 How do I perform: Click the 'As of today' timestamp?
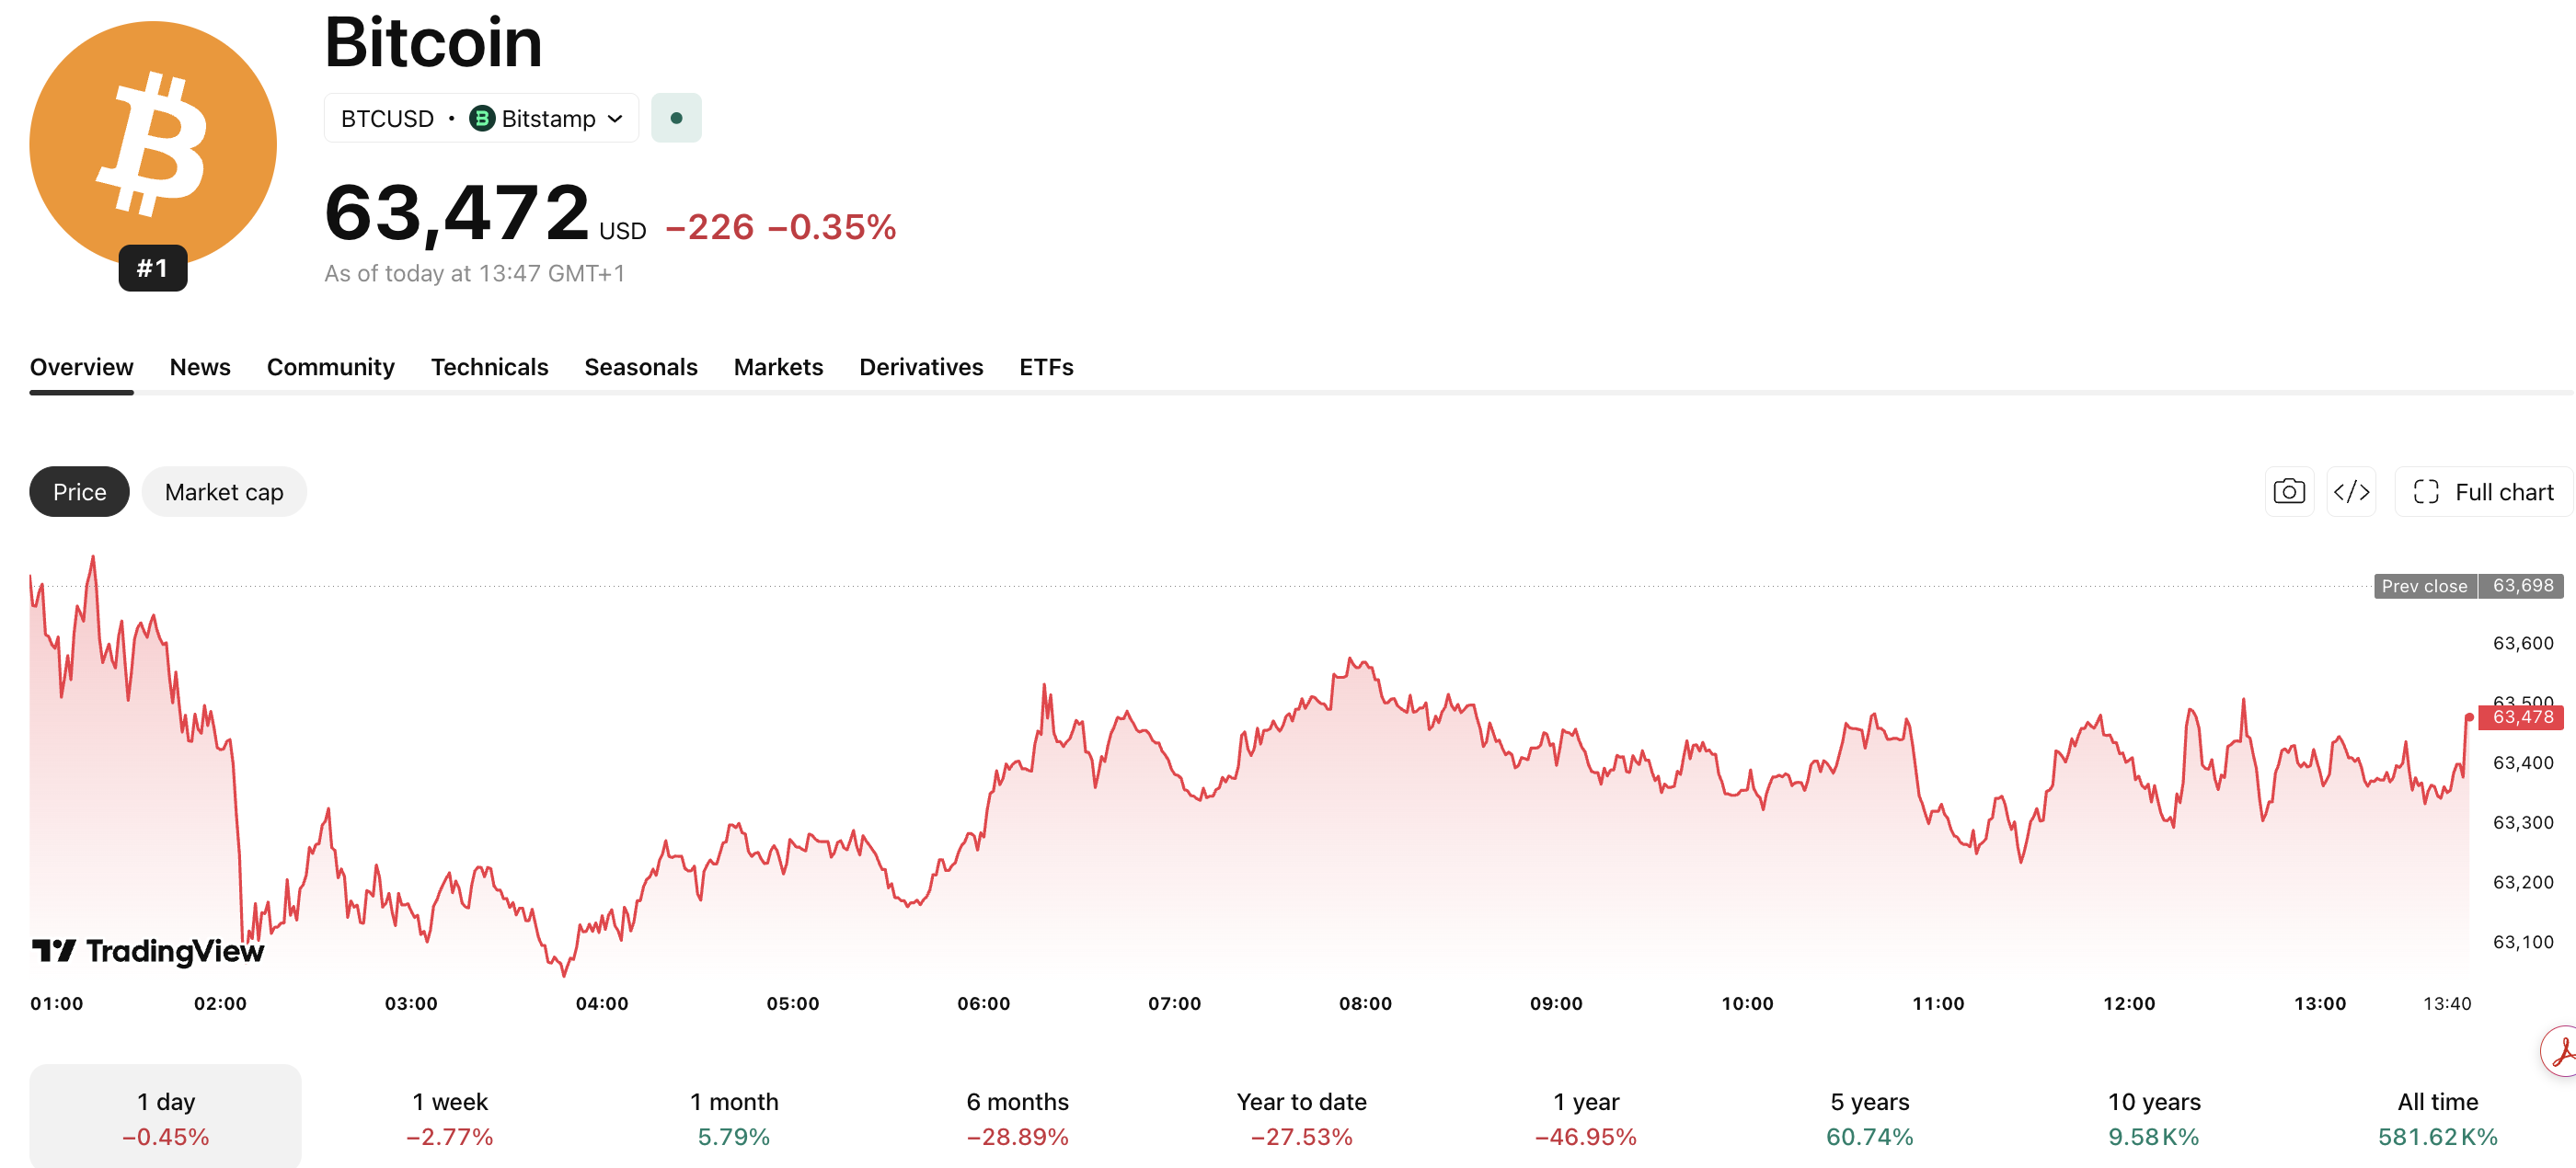[x=475, y=274]
